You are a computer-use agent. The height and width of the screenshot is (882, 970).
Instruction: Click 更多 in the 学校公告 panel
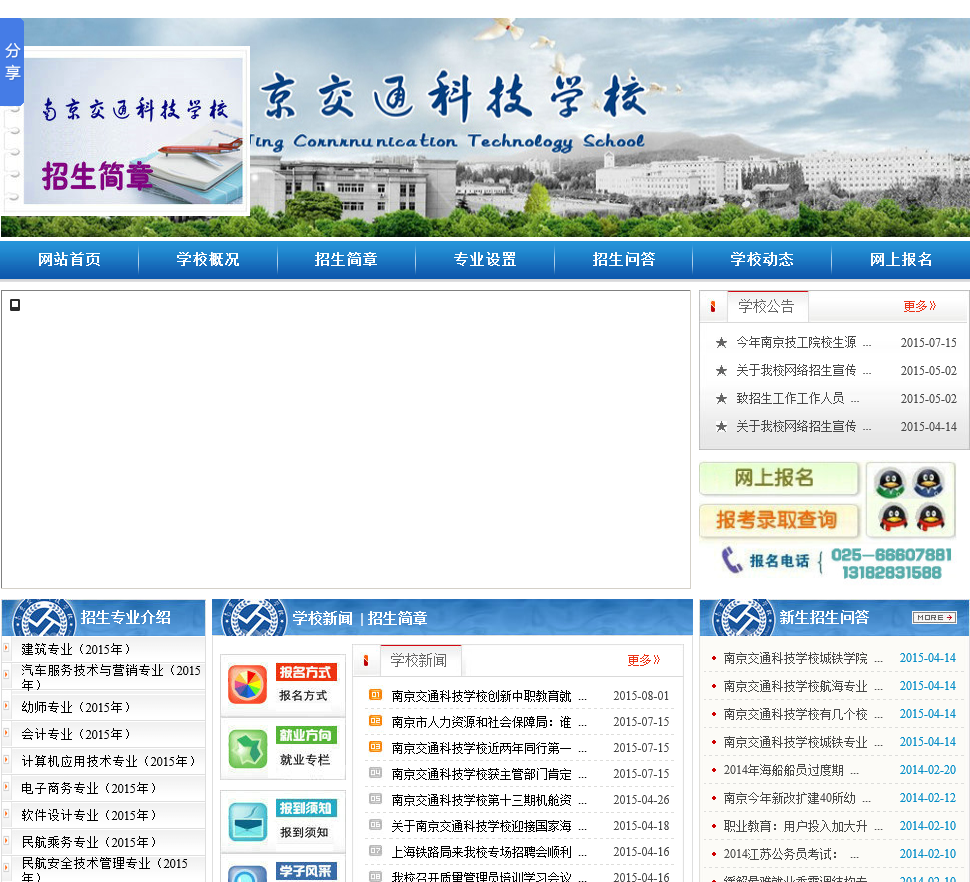click(x=919, y=306)
